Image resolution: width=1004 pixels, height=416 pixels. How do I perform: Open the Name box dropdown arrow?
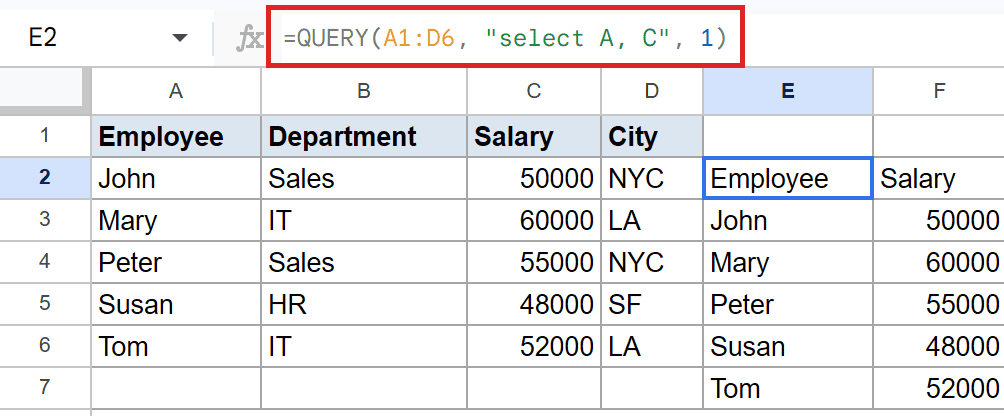click(180, 38)
